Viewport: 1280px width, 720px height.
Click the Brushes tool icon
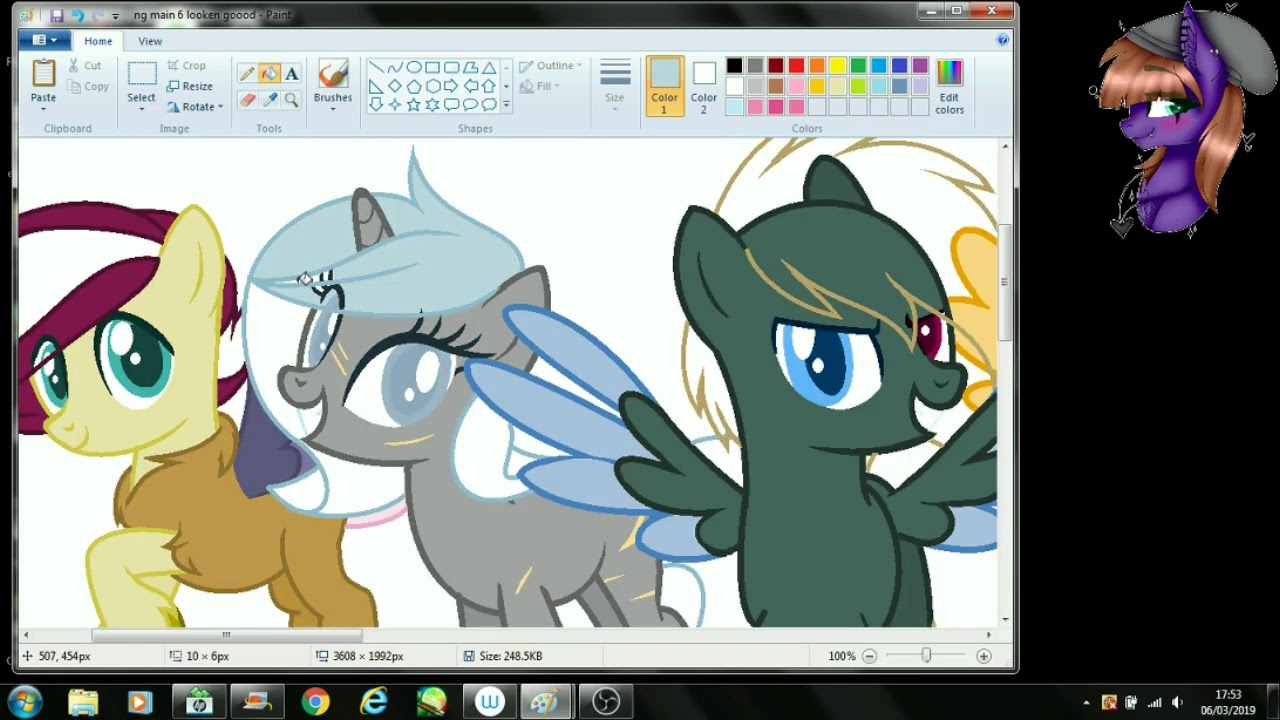point(332,74)
